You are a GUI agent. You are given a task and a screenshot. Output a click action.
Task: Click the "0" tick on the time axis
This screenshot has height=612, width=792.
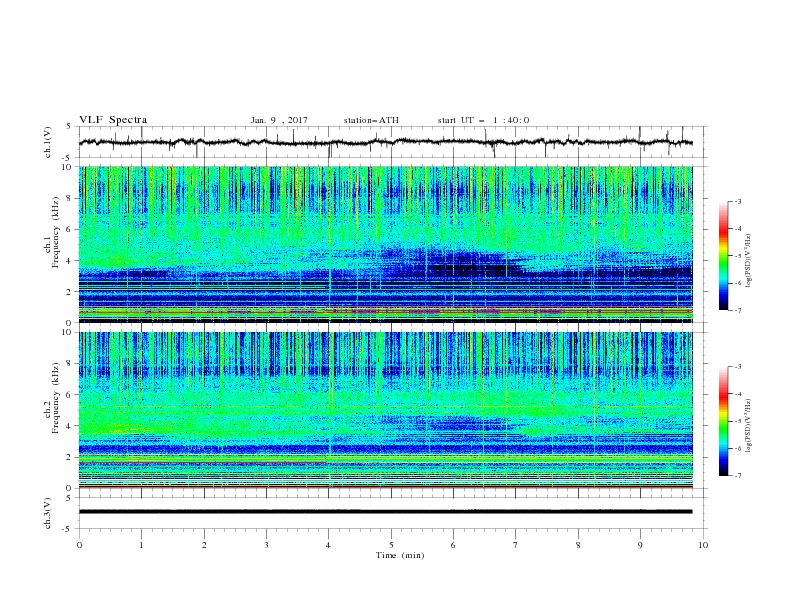[79, 545]
